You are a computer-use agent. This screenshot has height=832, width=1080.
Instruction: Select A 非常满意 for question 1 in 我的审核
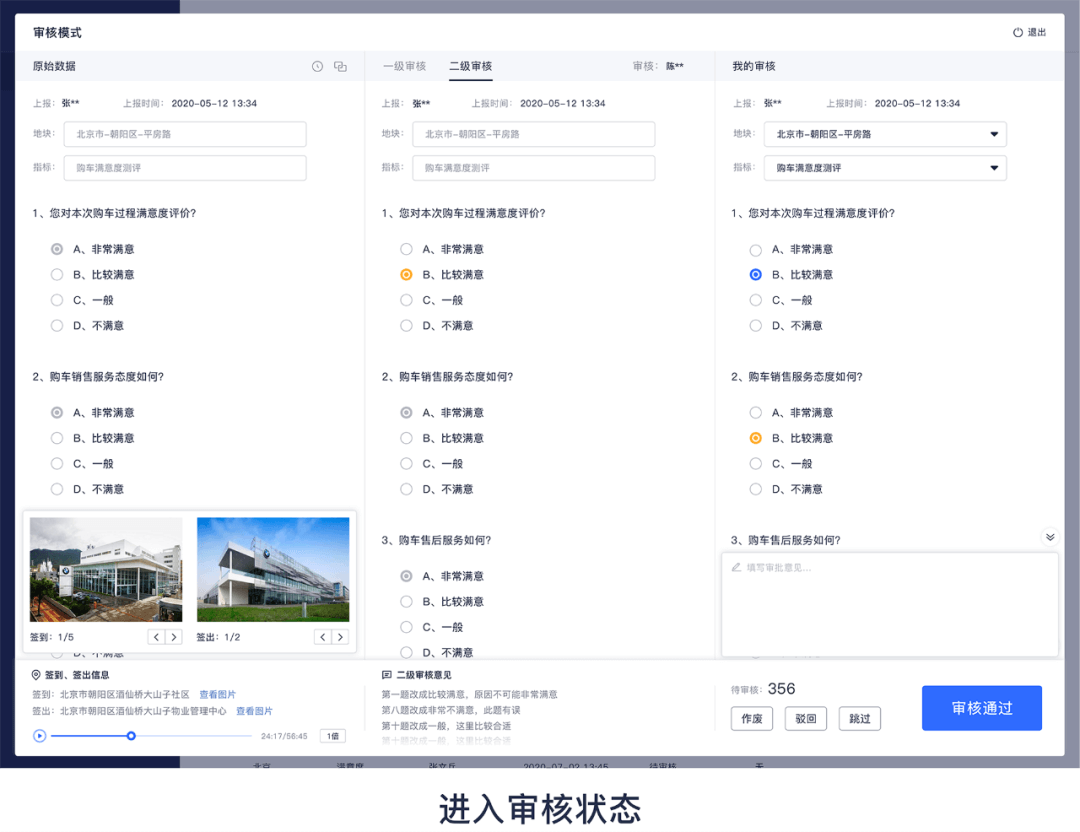[x=756, y=249]
